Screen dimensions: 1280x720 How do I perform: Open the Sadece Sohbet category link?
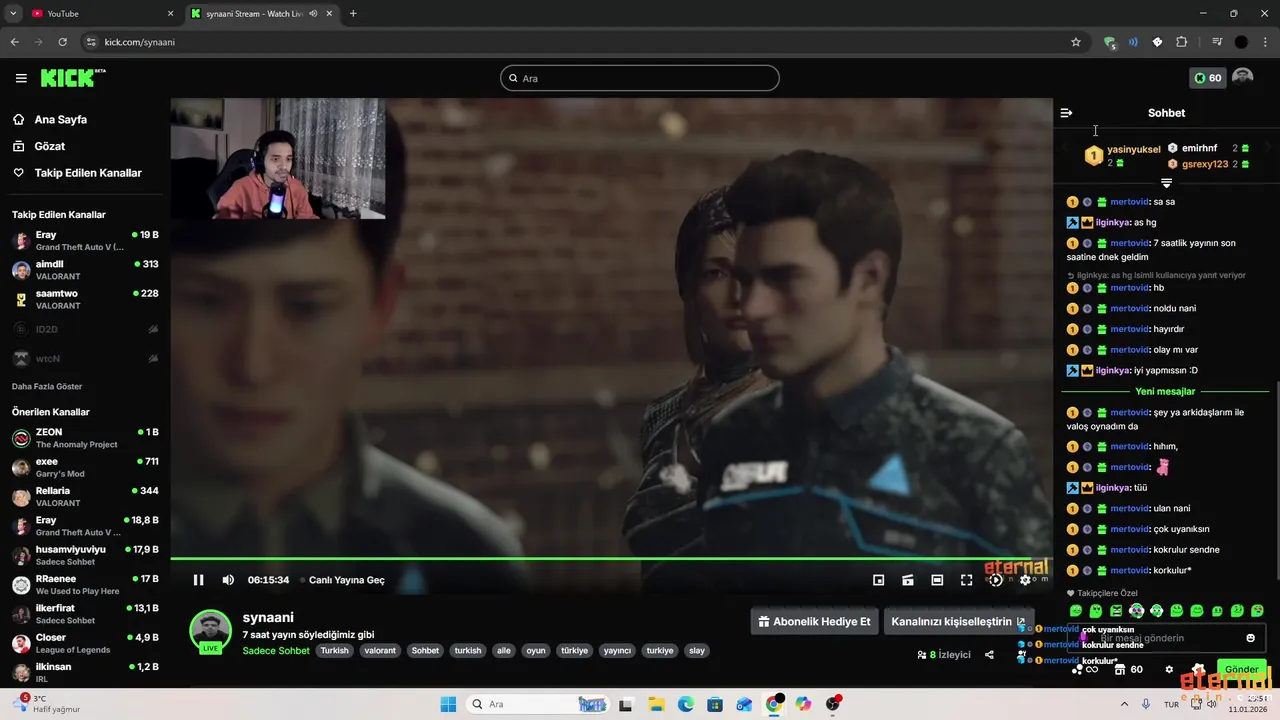click(276, 650)
